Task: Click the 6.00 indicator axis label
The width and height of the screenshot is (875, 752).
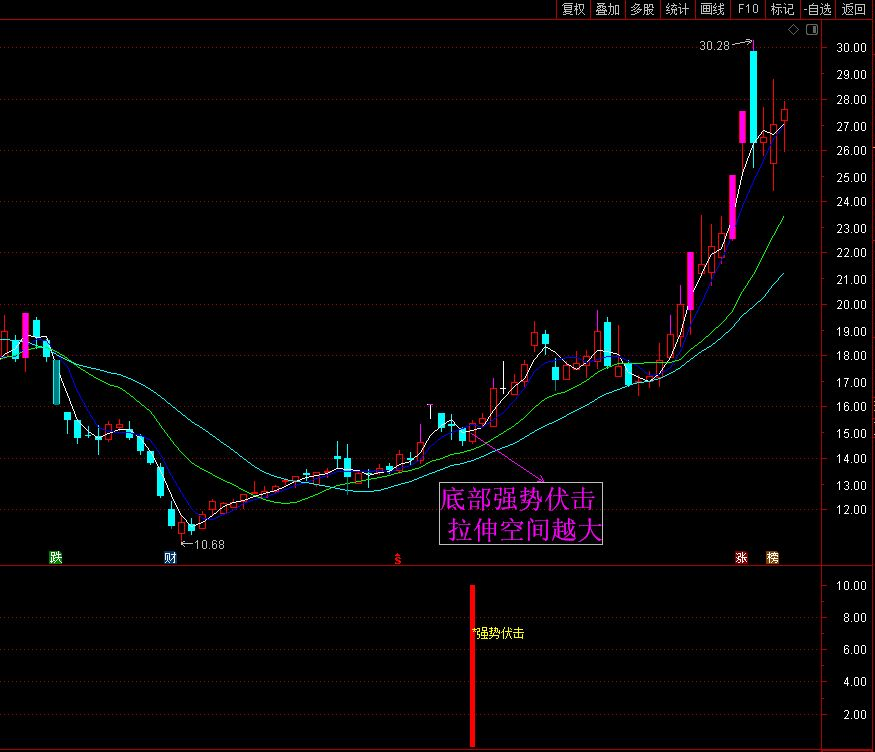Action: click(x=854, y=649)
